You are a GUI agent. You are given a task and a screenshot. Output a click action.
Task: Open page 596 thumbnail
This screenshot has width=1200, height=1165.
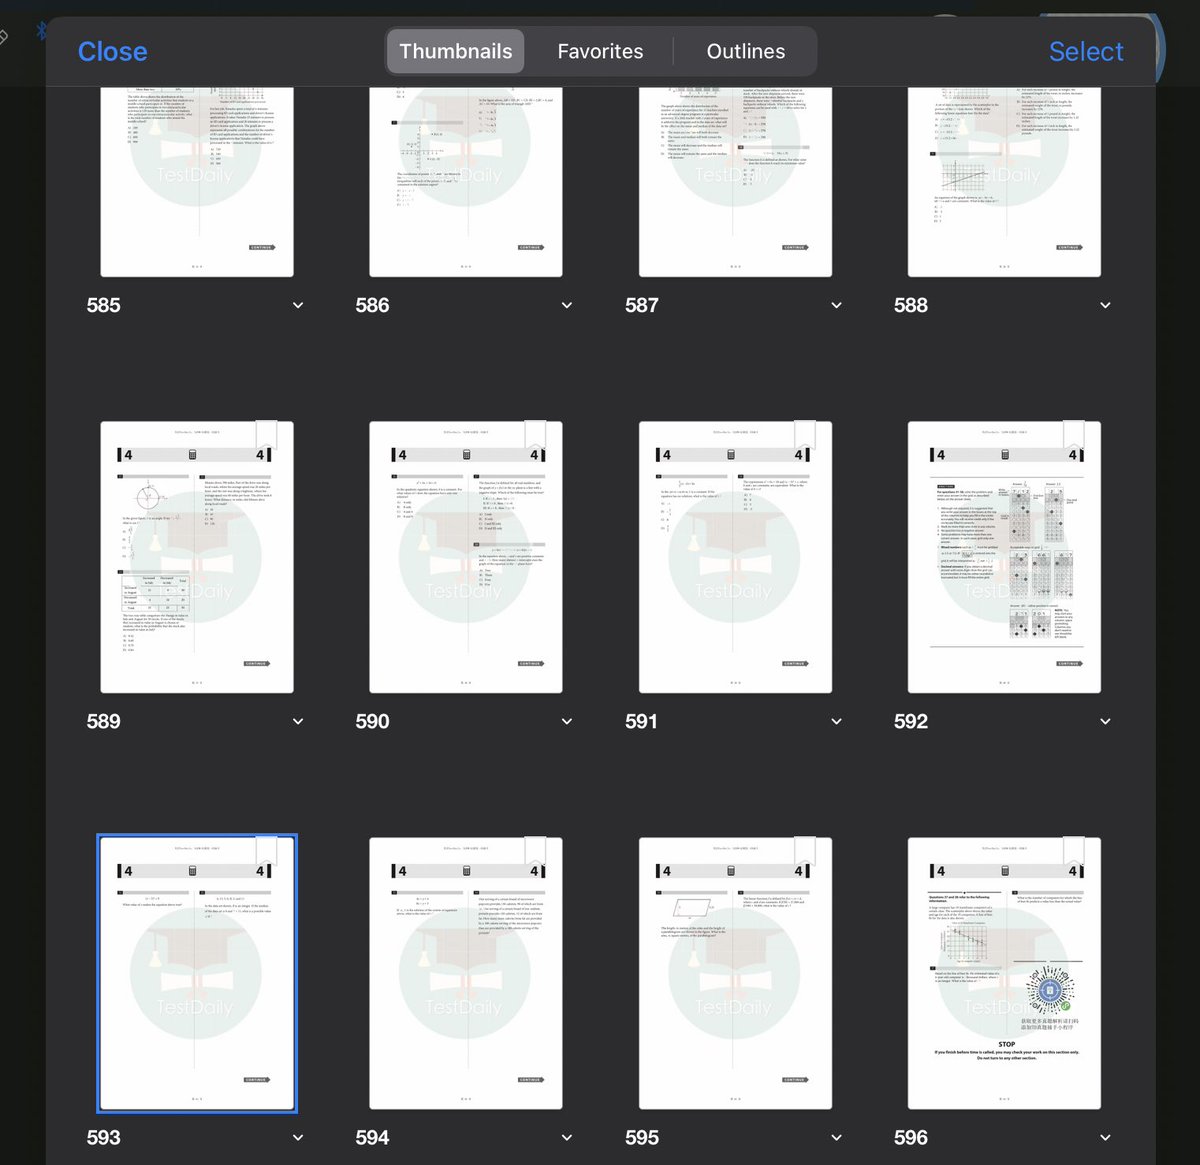click(1004, 973)
